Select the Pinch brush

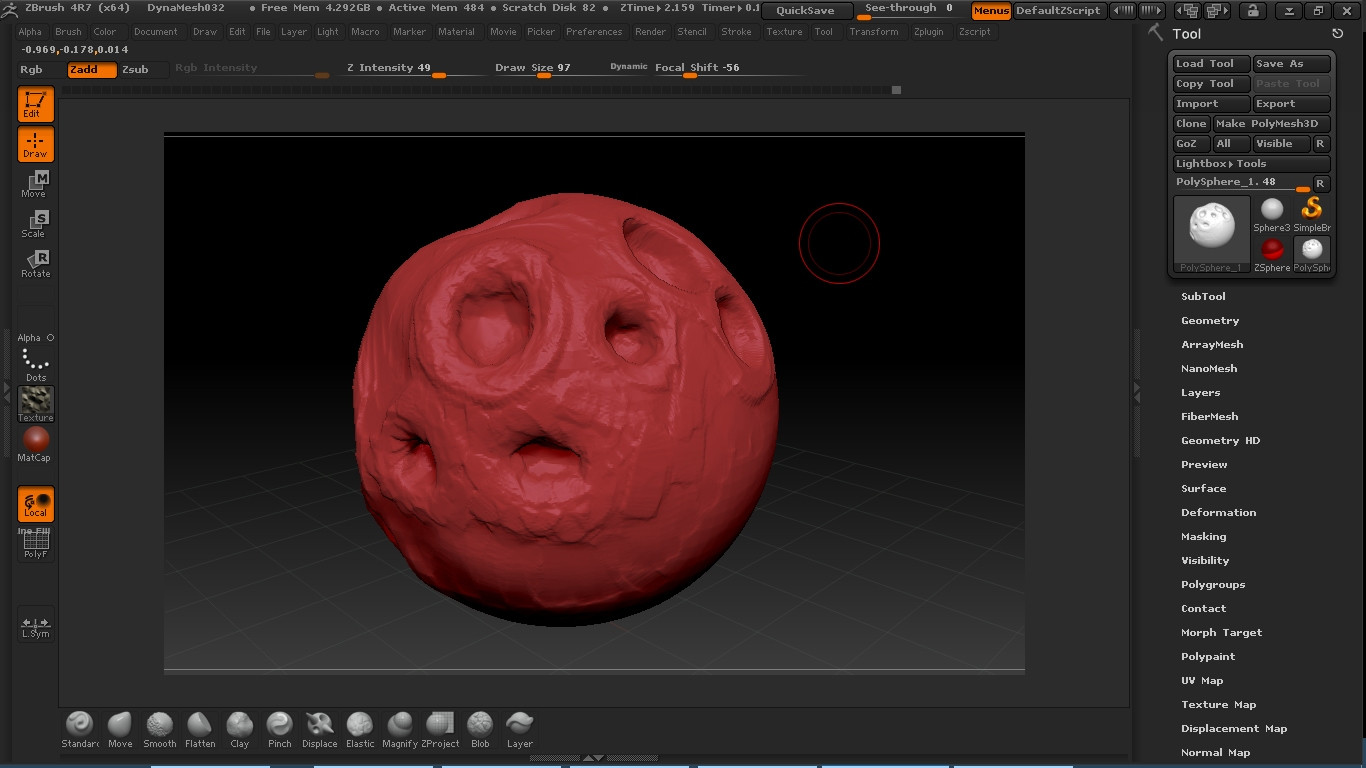coord(280,729)
